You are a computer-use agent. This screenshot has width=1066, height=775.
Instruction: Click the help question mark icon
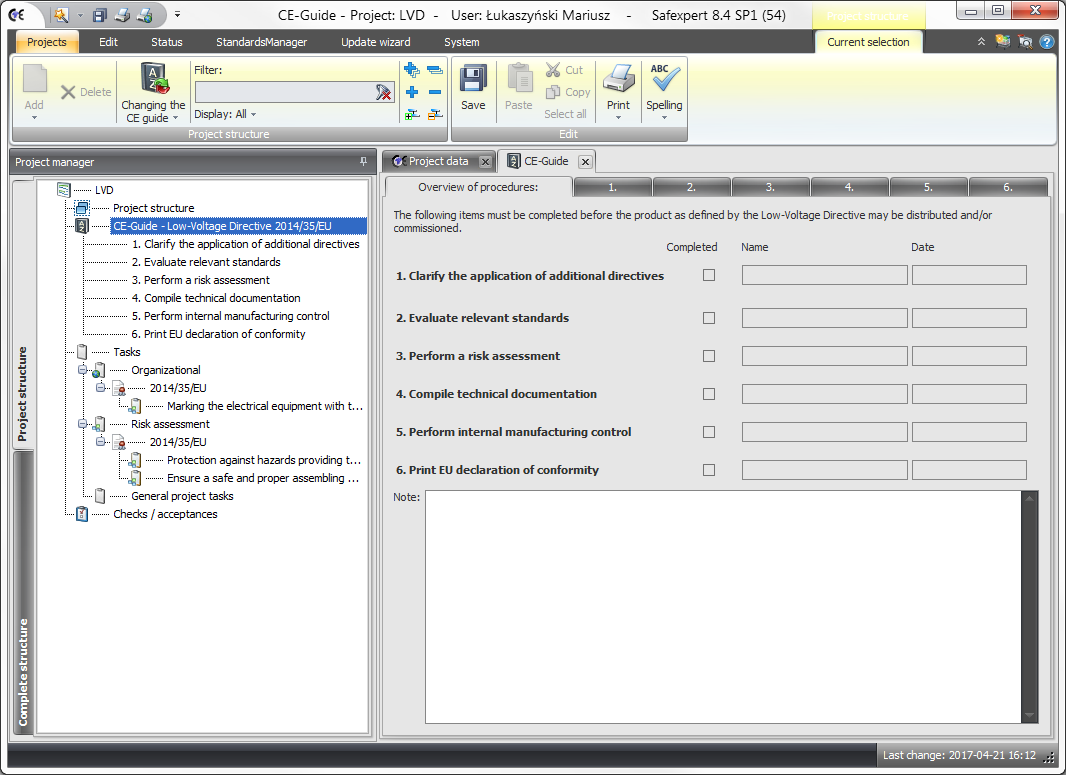point(1047,42)
